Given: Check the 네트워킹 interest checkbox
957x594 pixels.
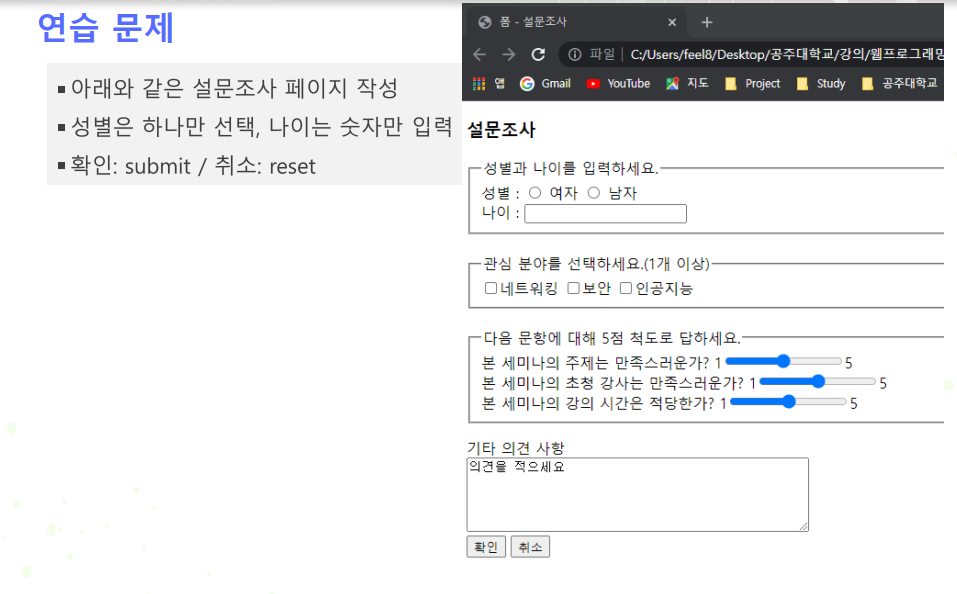Looking at the screenshot, I should [491, 289].
